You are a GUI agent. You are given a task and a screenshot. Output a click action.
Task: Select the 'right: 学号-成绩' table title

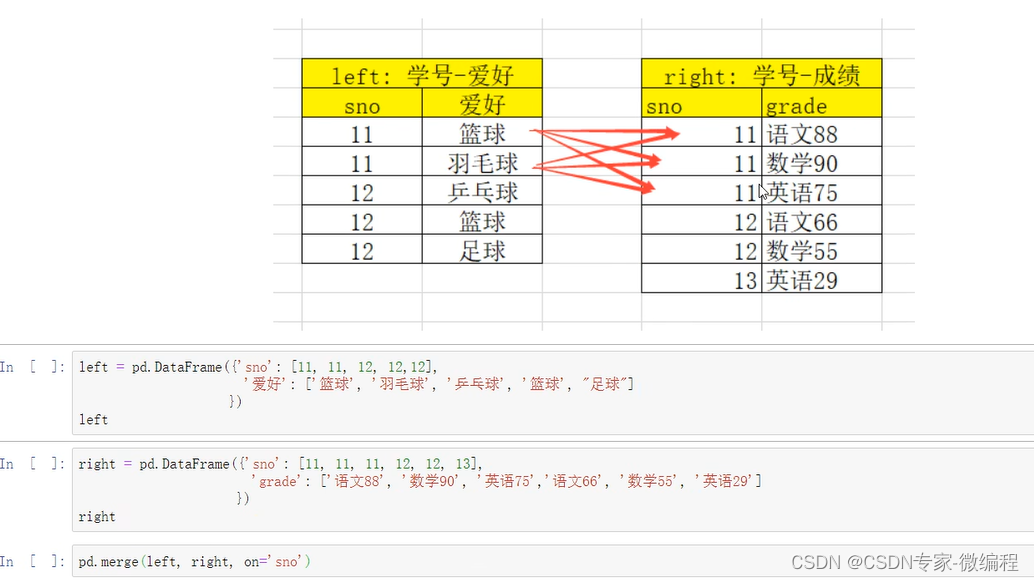[762, 74]
